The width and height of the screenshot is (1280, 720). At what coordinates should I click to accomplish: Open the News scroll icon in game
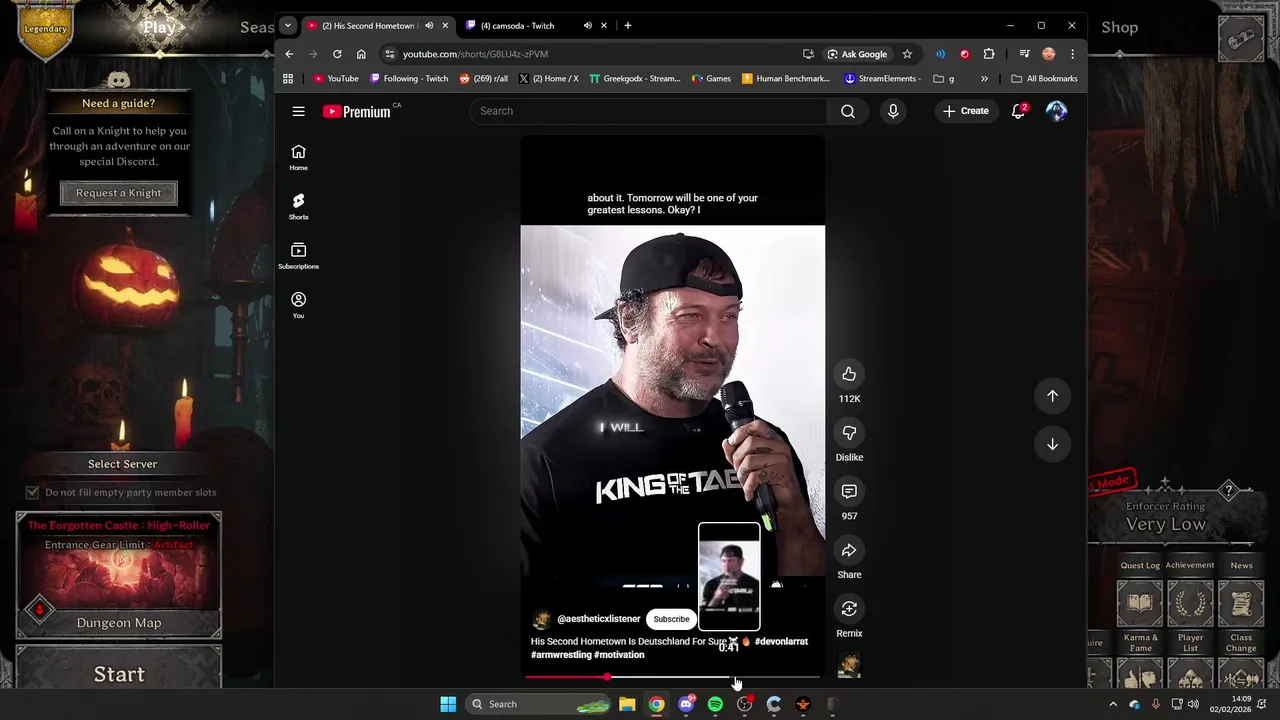[x=1241, y=603]
